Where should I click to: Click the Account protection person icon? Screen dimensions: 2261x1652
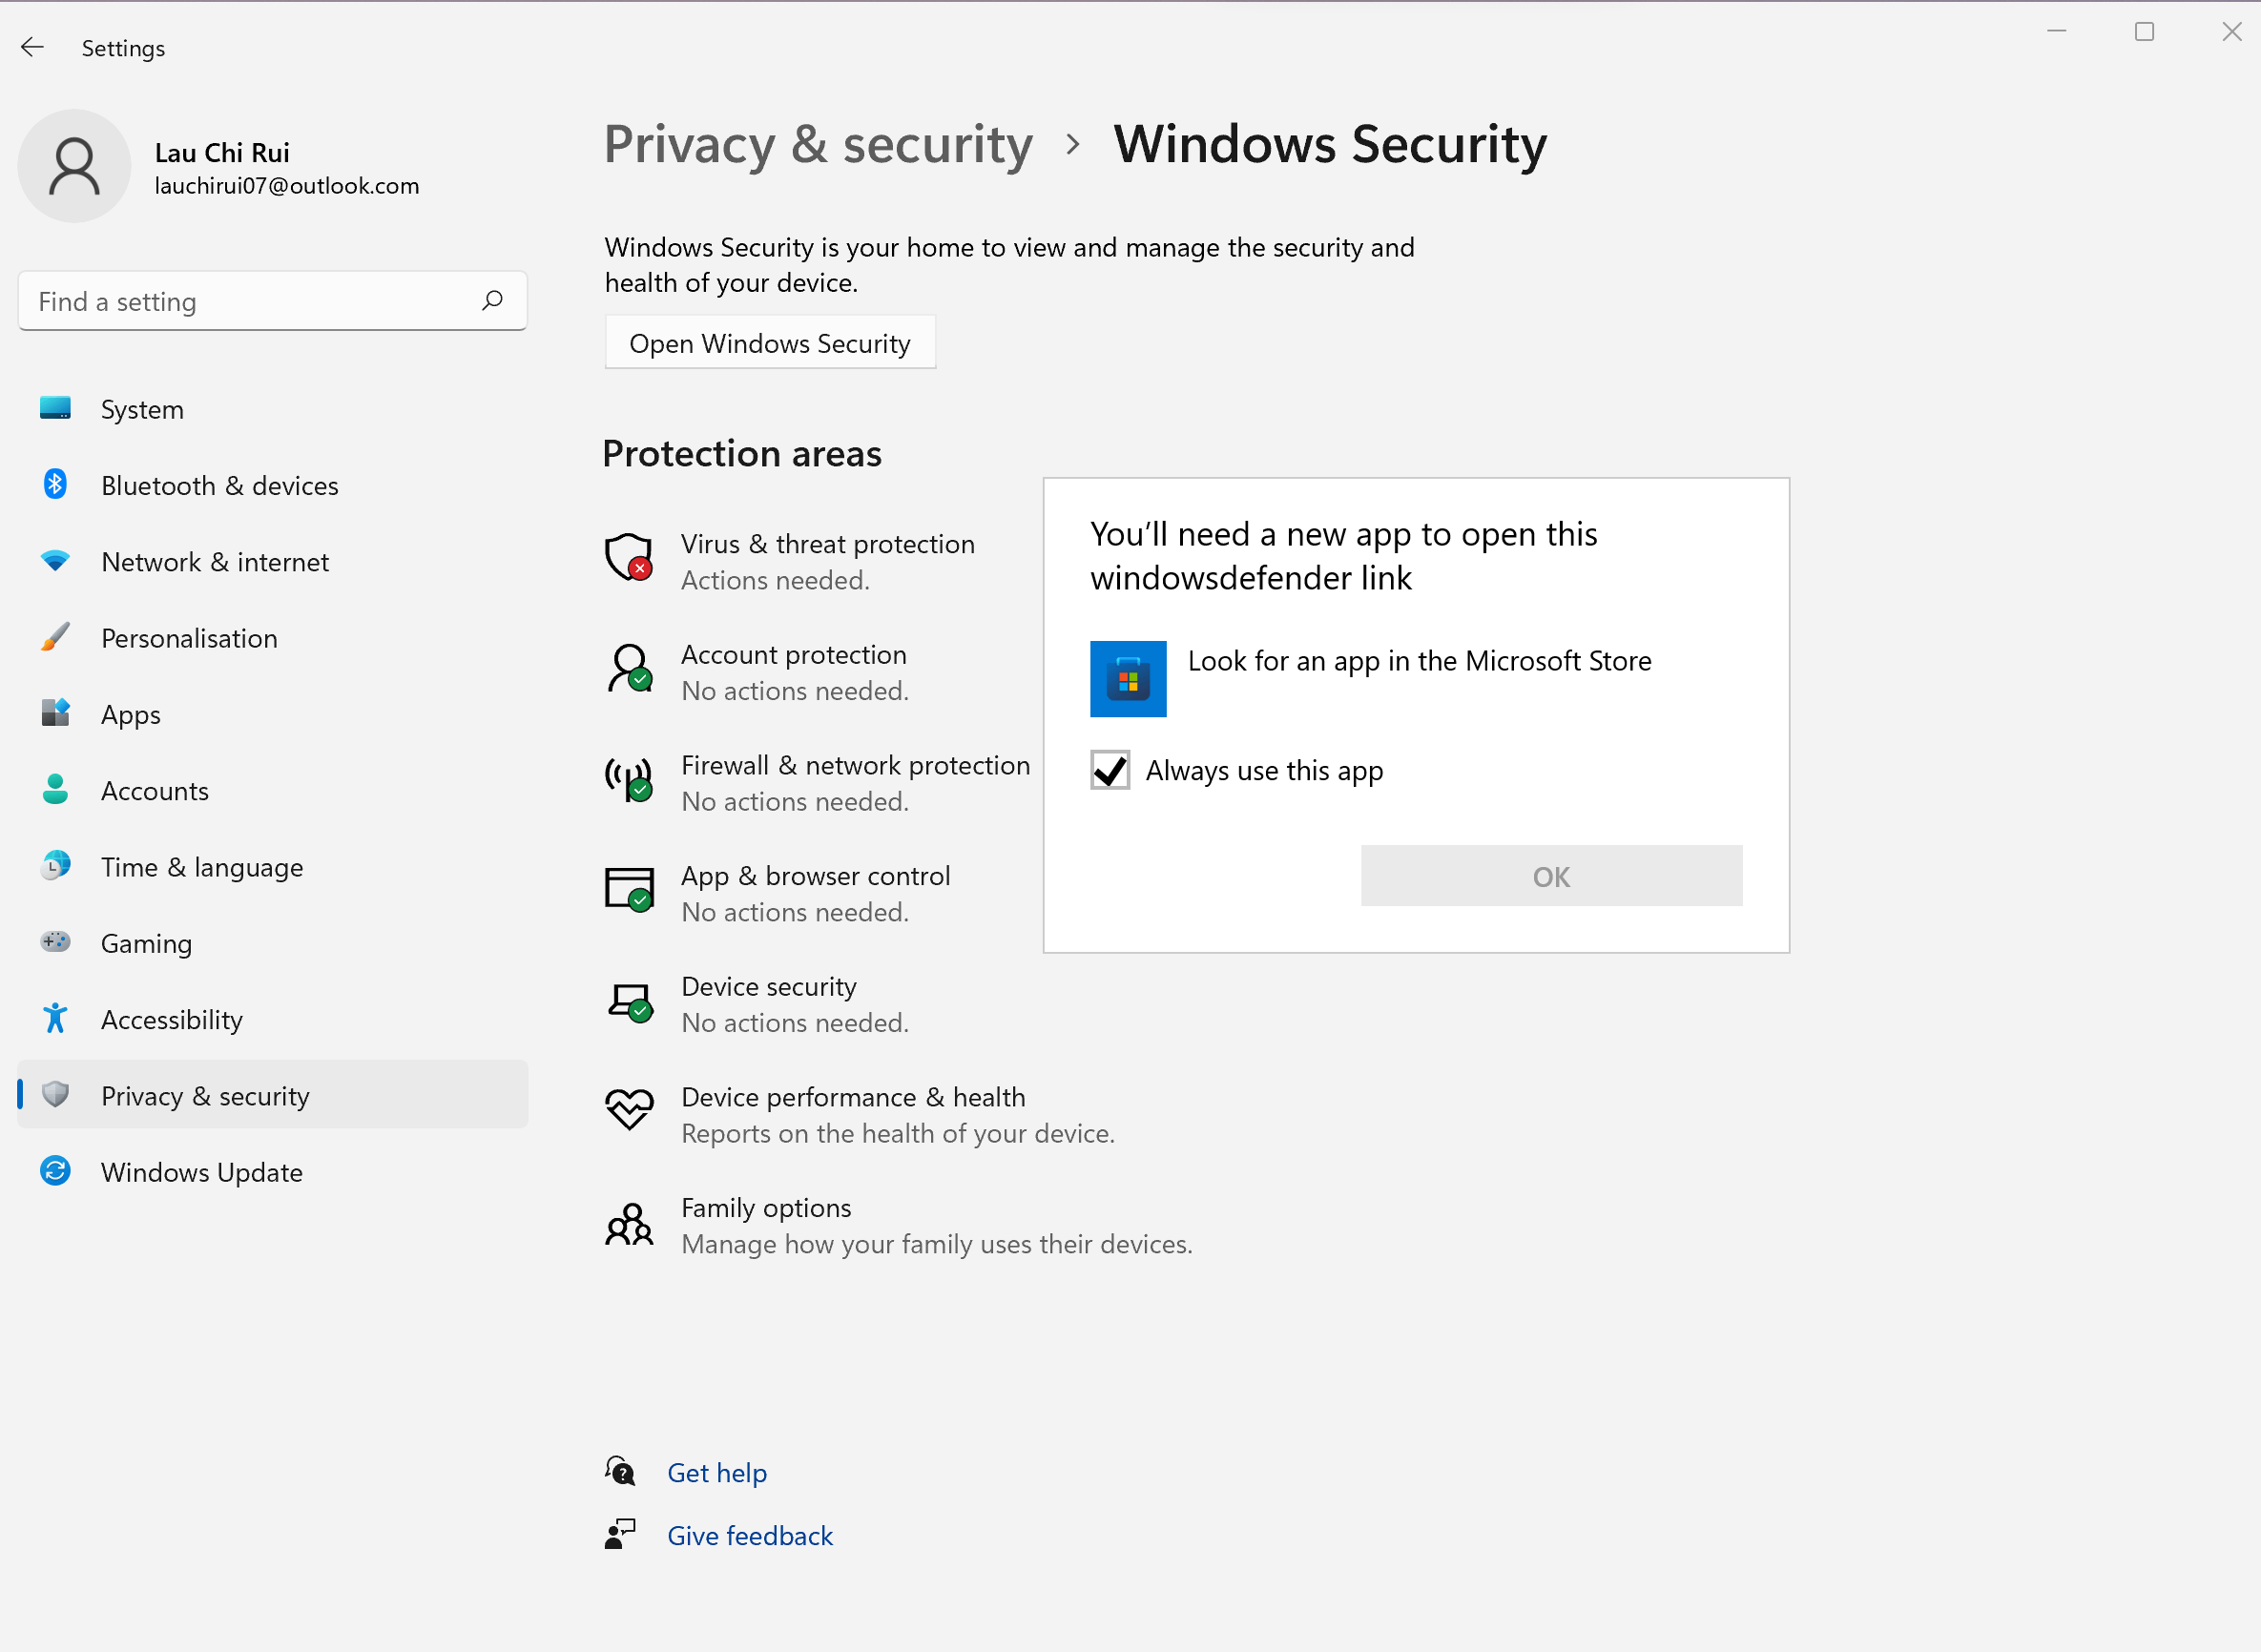(x=630, y=668)
